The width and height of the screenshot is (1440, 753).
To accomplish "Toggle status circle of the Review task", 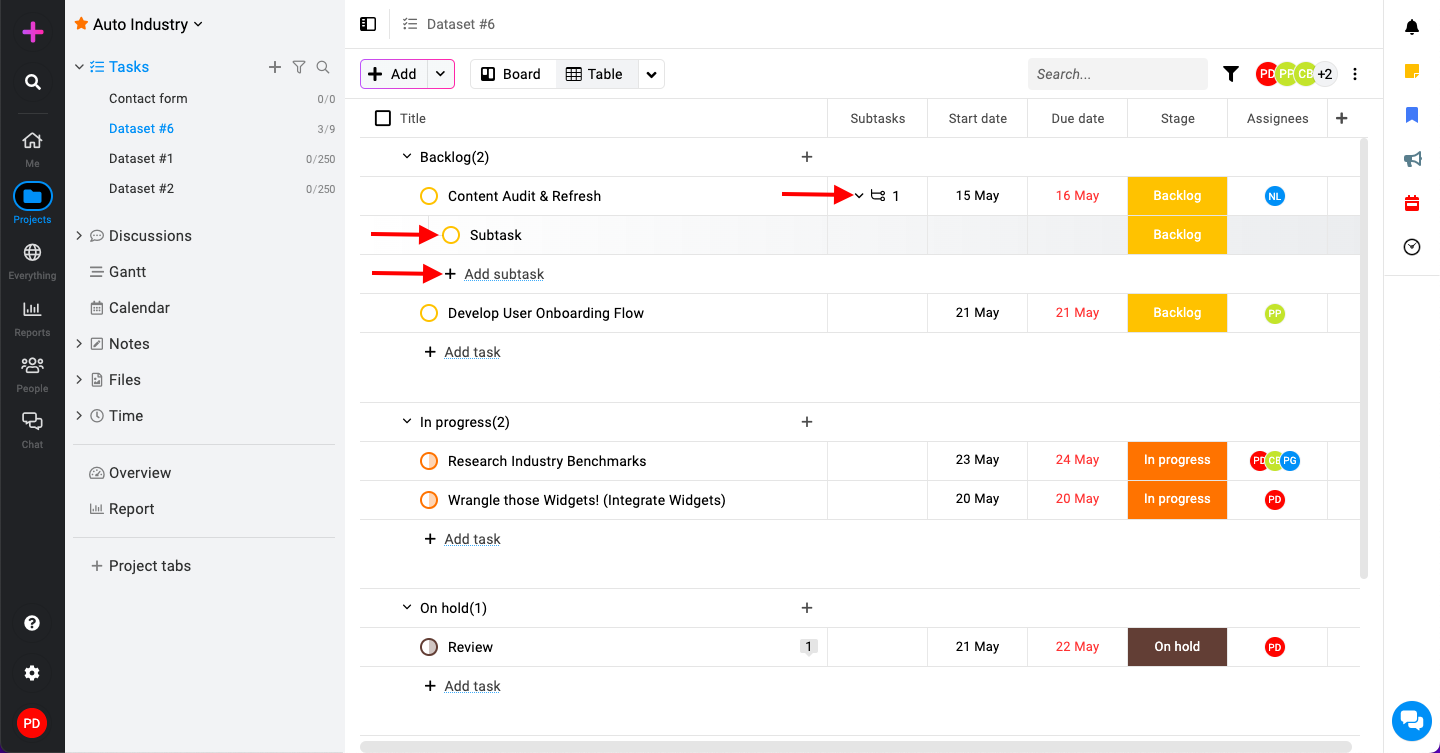I will pos(429,647).
